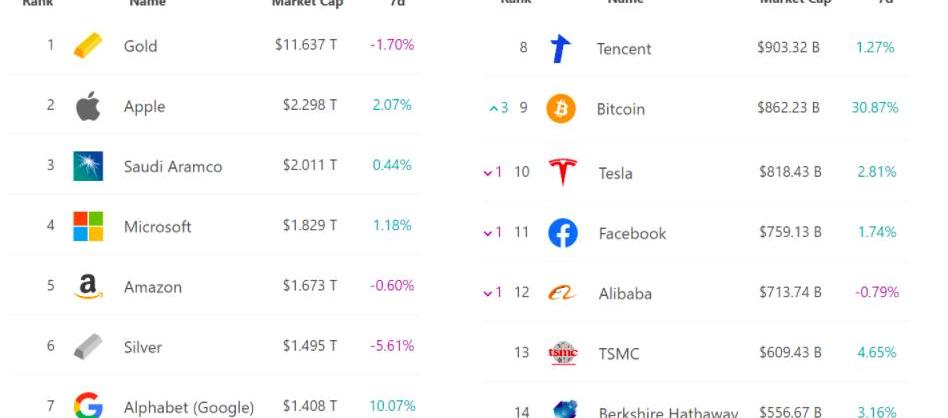This screenshot has width=948, height=418.
Task: Click the Microsoft logo icon
Action: pos(88,226)
